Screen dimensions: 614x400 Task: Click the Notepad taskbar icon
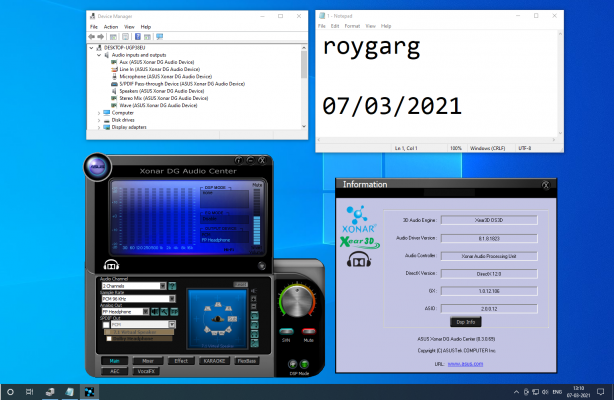pyautogui.click(x=70, y=392)
